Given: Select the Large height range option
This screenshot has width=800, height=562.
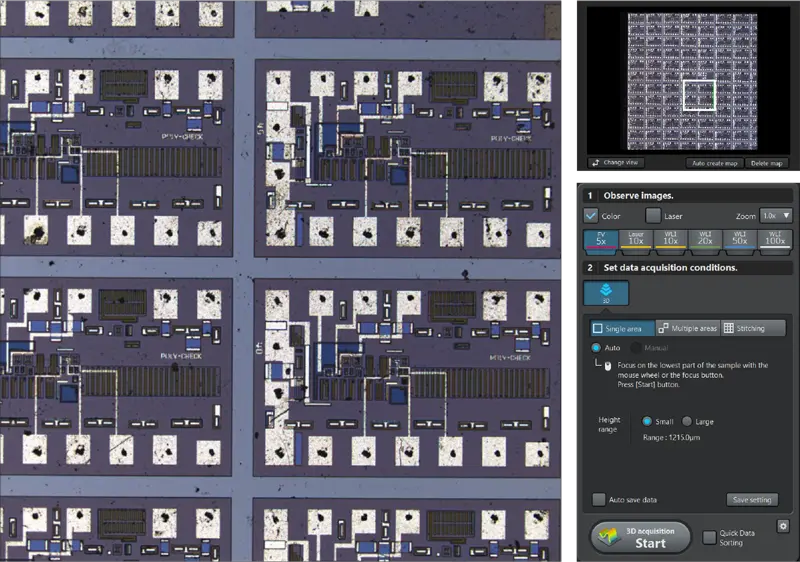Looking at the screenshot, I should pyautogui.click(x=686, y=422).
